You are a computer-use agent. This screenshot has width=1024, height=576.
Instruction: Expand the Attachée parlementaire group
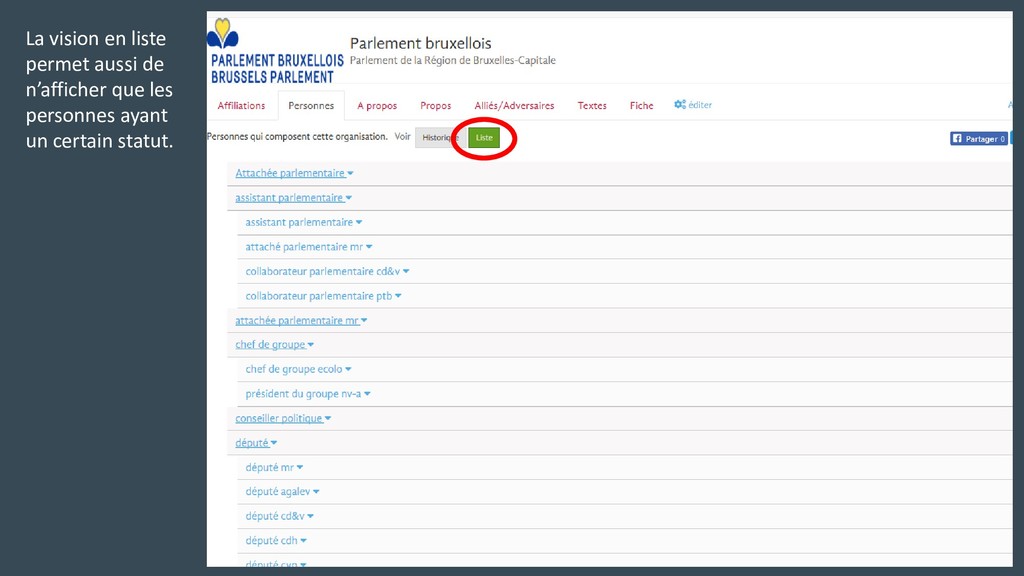(294, 173)
